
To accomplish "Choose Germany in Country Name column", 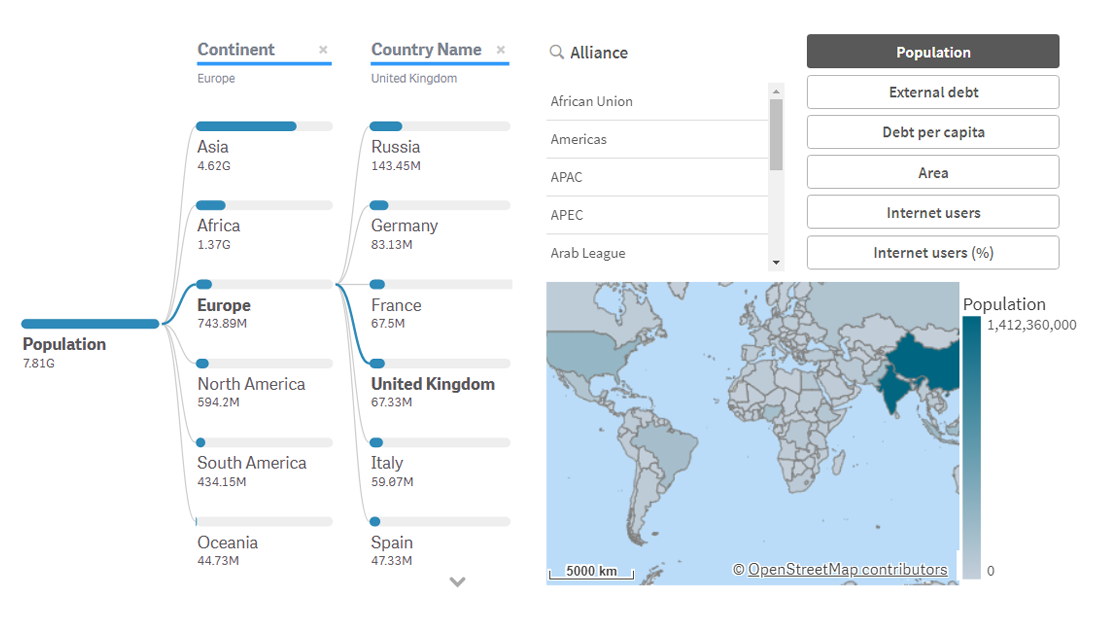I will [x=404, y=226].
